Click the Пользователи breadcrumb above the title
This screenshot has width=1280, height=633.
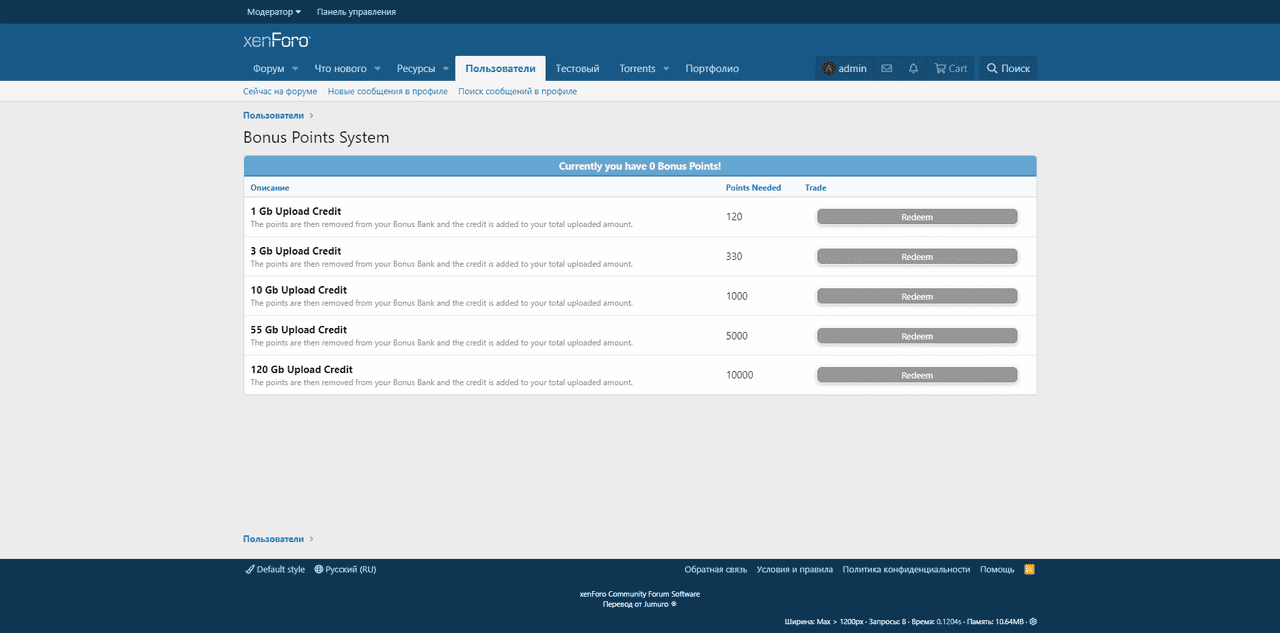click(273, 116)
